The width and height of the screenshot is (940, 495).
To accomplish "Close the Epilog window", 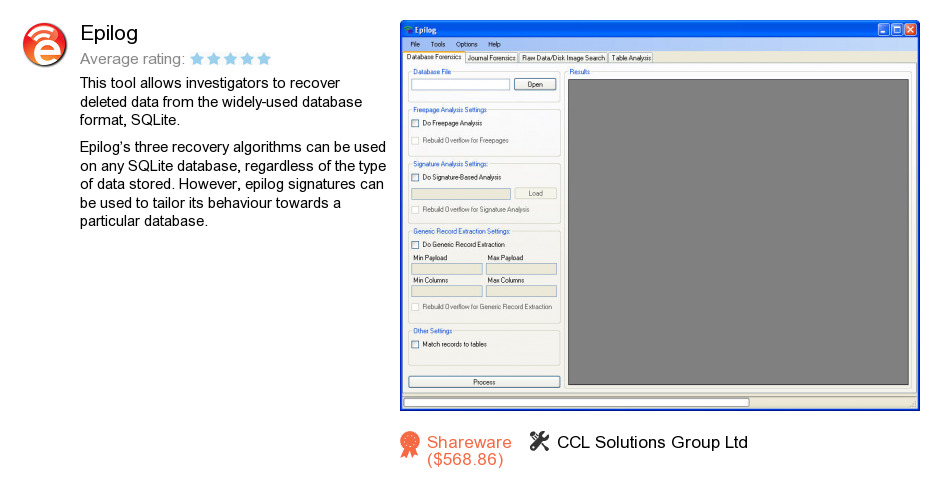I will (910, 29).
